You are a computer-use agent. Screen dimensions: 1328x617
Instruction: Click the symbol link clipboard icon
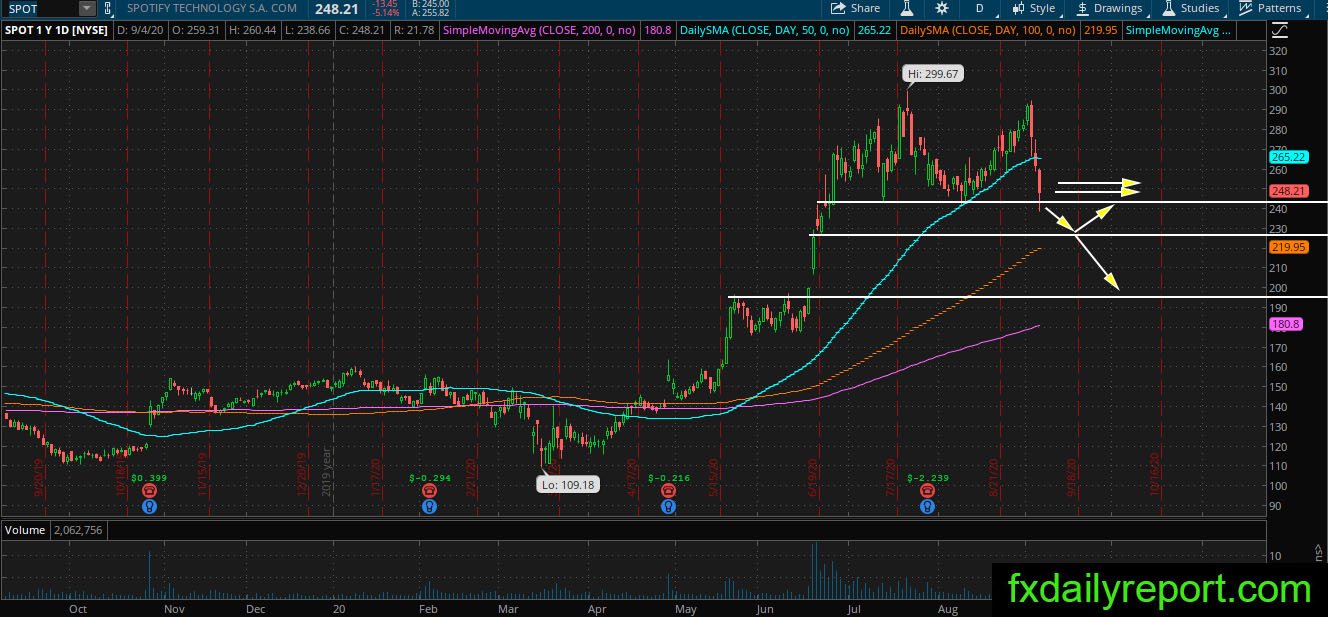[x=107, y=8]
